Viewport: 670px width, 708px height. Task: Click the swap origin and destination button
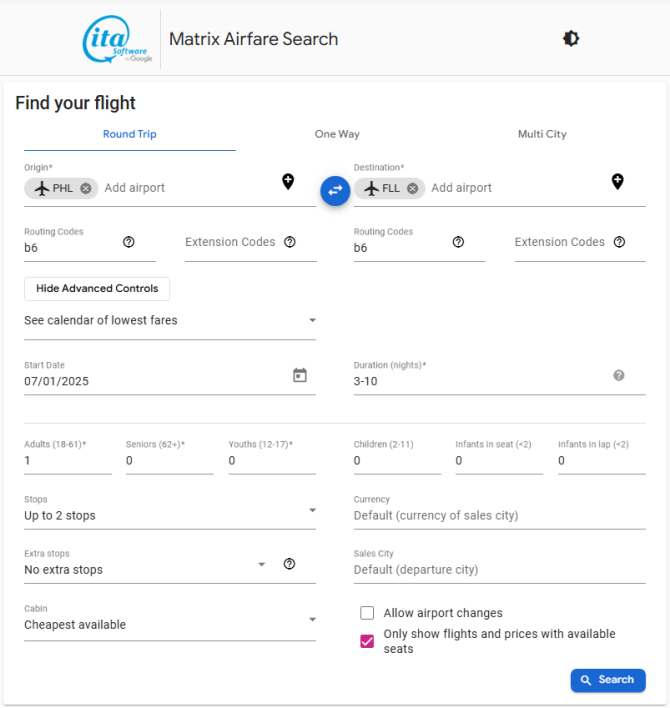335,189
